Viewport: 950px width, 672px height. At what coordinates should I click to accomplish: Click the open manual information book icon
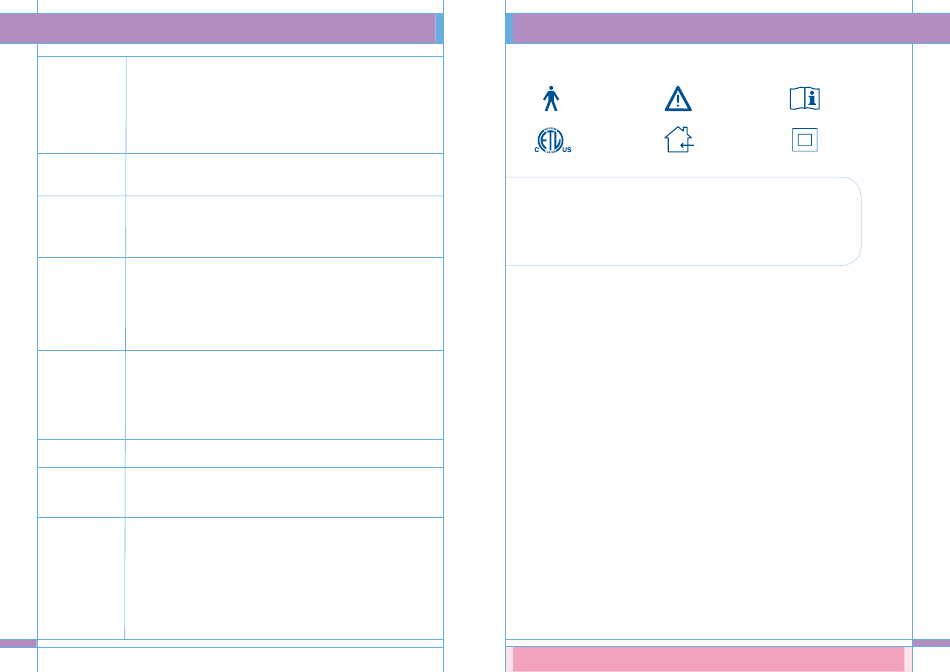(805, 98)
